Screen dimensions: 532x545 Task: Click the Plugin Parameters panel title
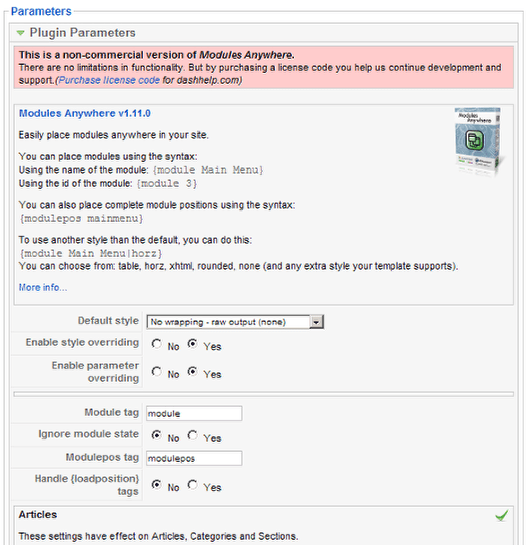(82, 33)
